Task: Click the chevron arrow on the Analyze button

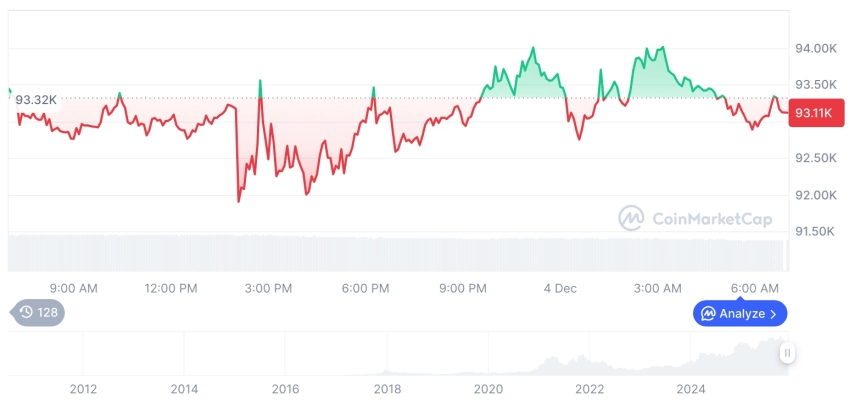Action: point(775,314)
